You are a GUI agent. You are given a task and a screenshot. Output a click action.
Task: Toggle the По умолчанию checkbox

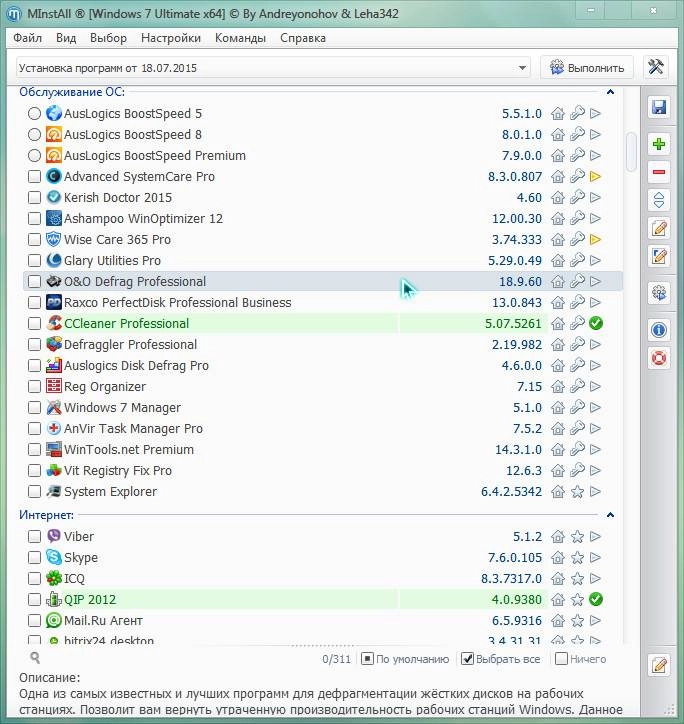[367, 658]
